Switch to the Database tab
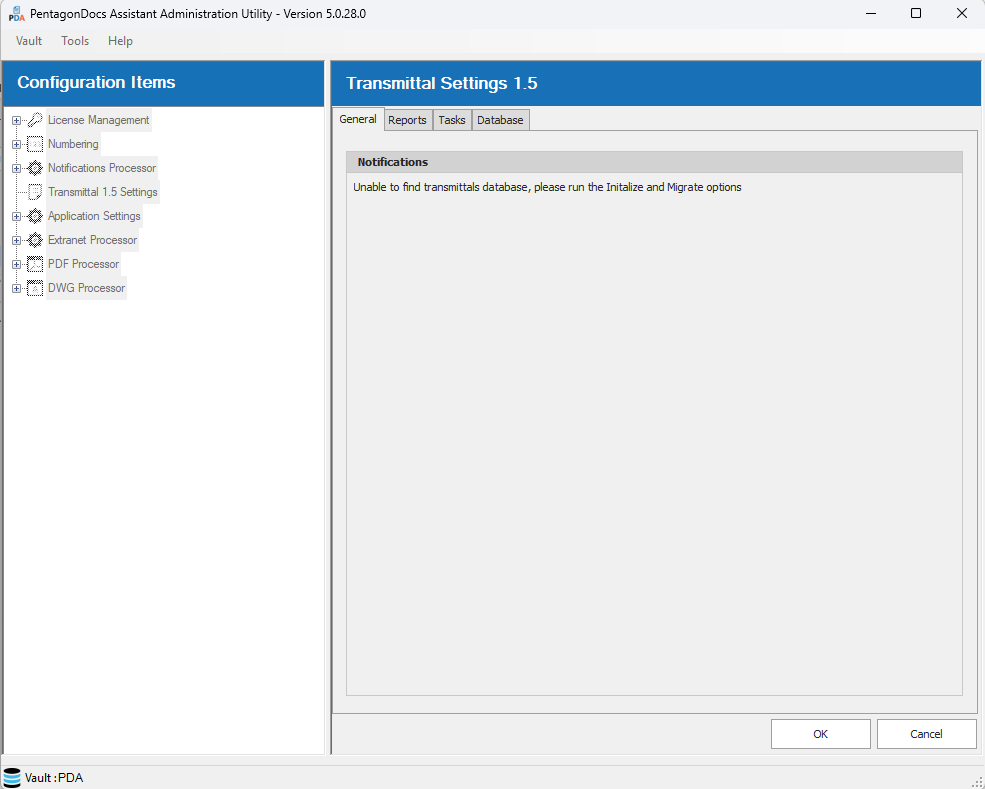 [500, 120]
